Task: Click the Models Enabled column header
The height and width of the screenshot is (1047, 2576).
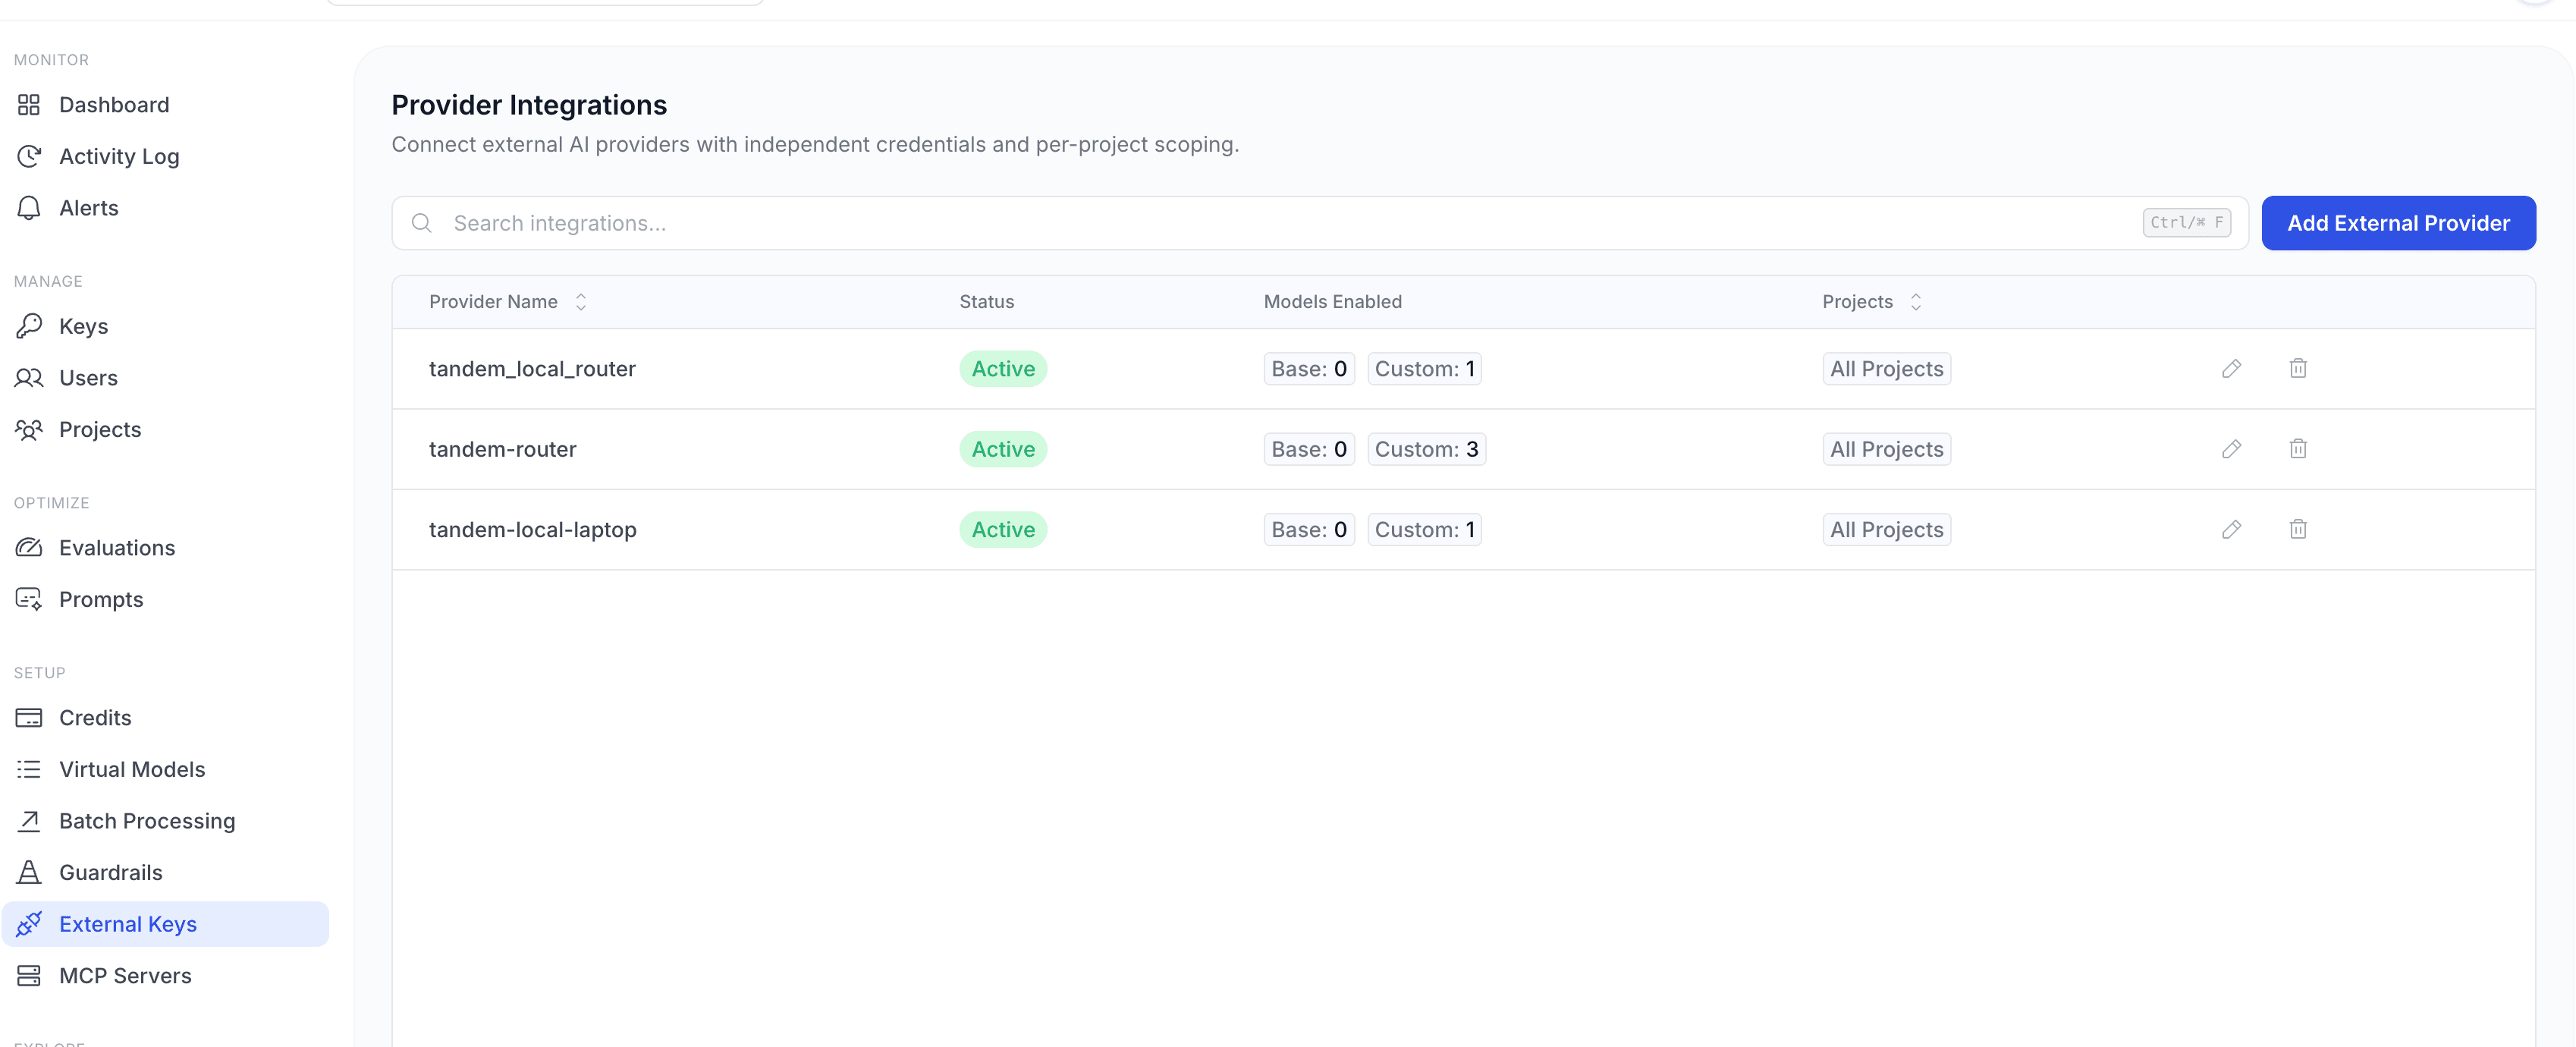Action: pos(1332,302)
